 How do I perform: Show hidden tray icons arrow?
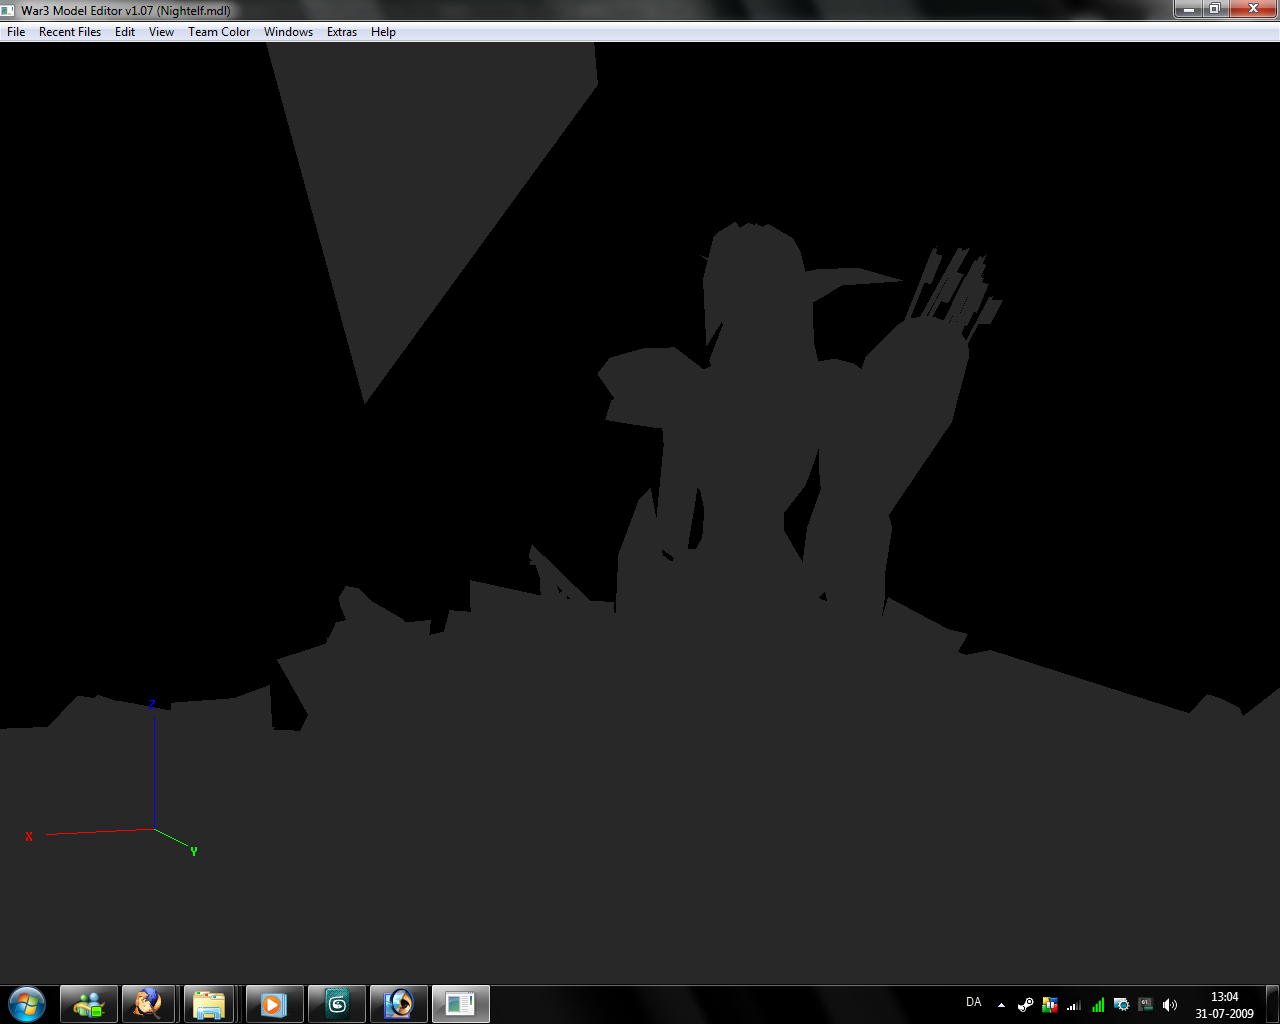1001,1005
